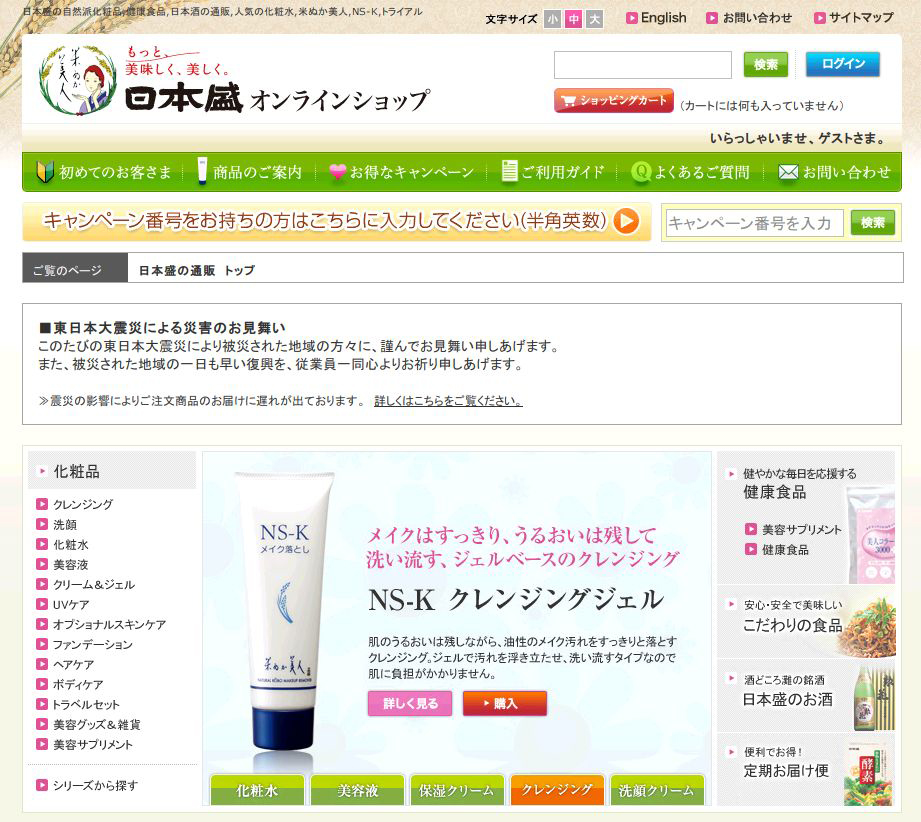This screenshot has width=921, height=822.
Task: Set text size to 大
Action: tap(595, 19)
